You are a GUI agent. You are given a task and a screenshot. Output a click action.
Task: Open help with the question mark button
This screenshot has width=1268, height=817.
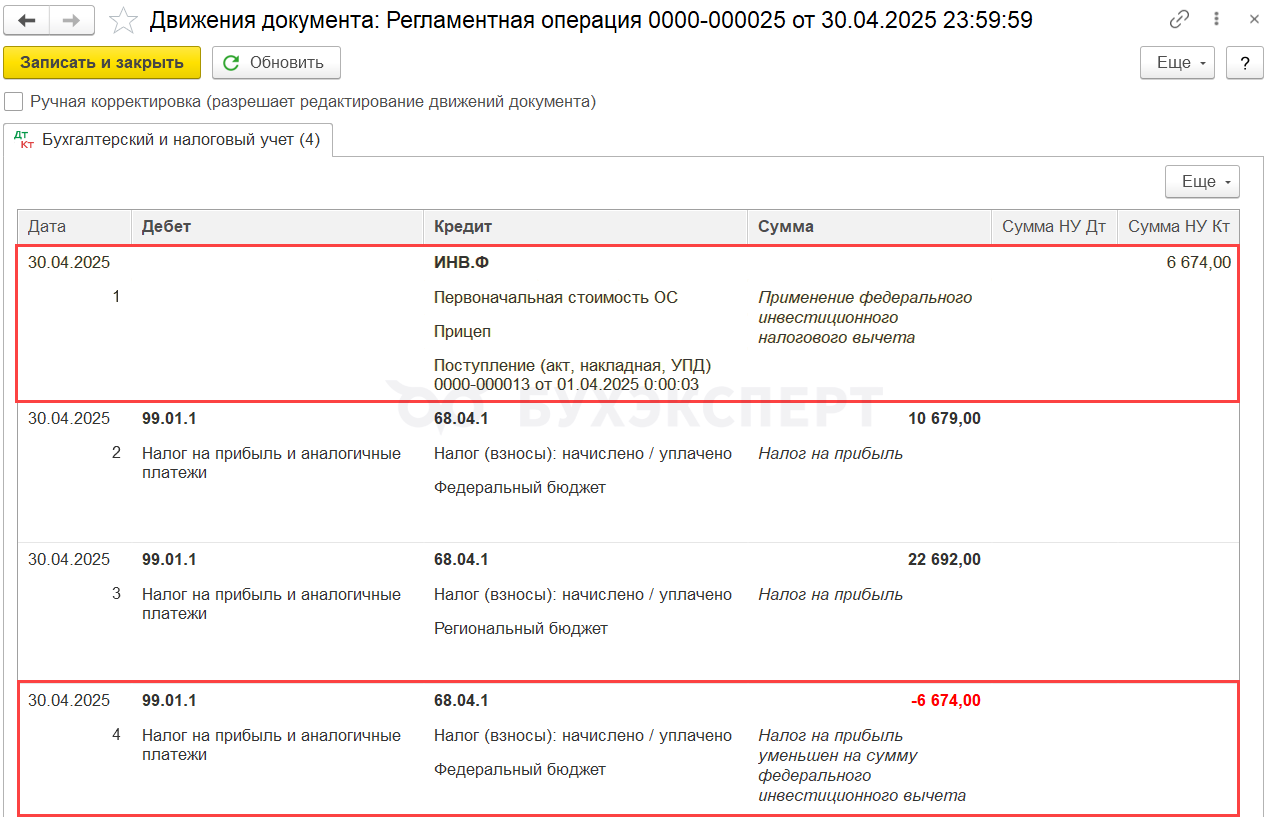(1244, 63)
